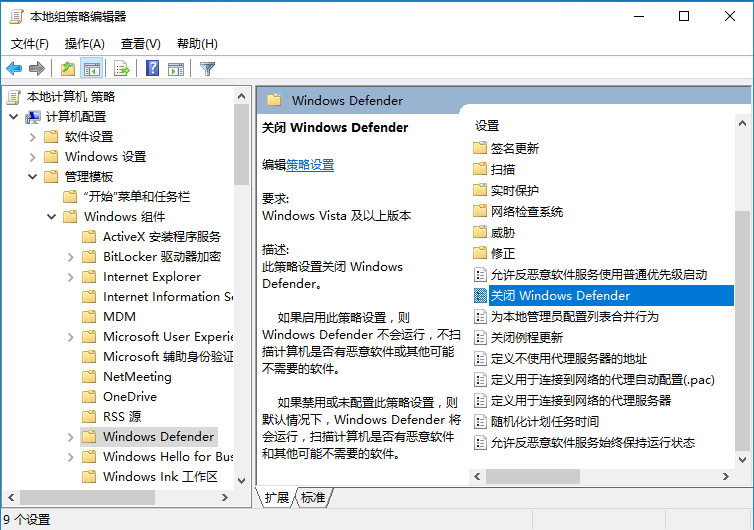Click the app icon in the title bar
The height and width of the screenshot is (530, 754).
coord(16,16)
